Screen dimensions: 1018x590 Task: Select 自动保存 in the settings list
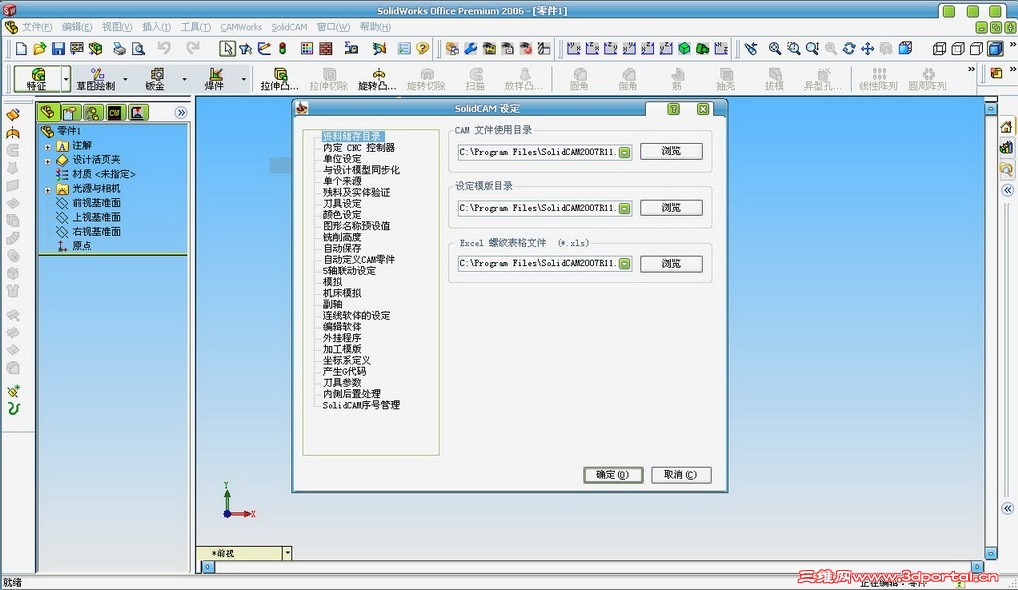pyautogui.click(x=342, y=248)
